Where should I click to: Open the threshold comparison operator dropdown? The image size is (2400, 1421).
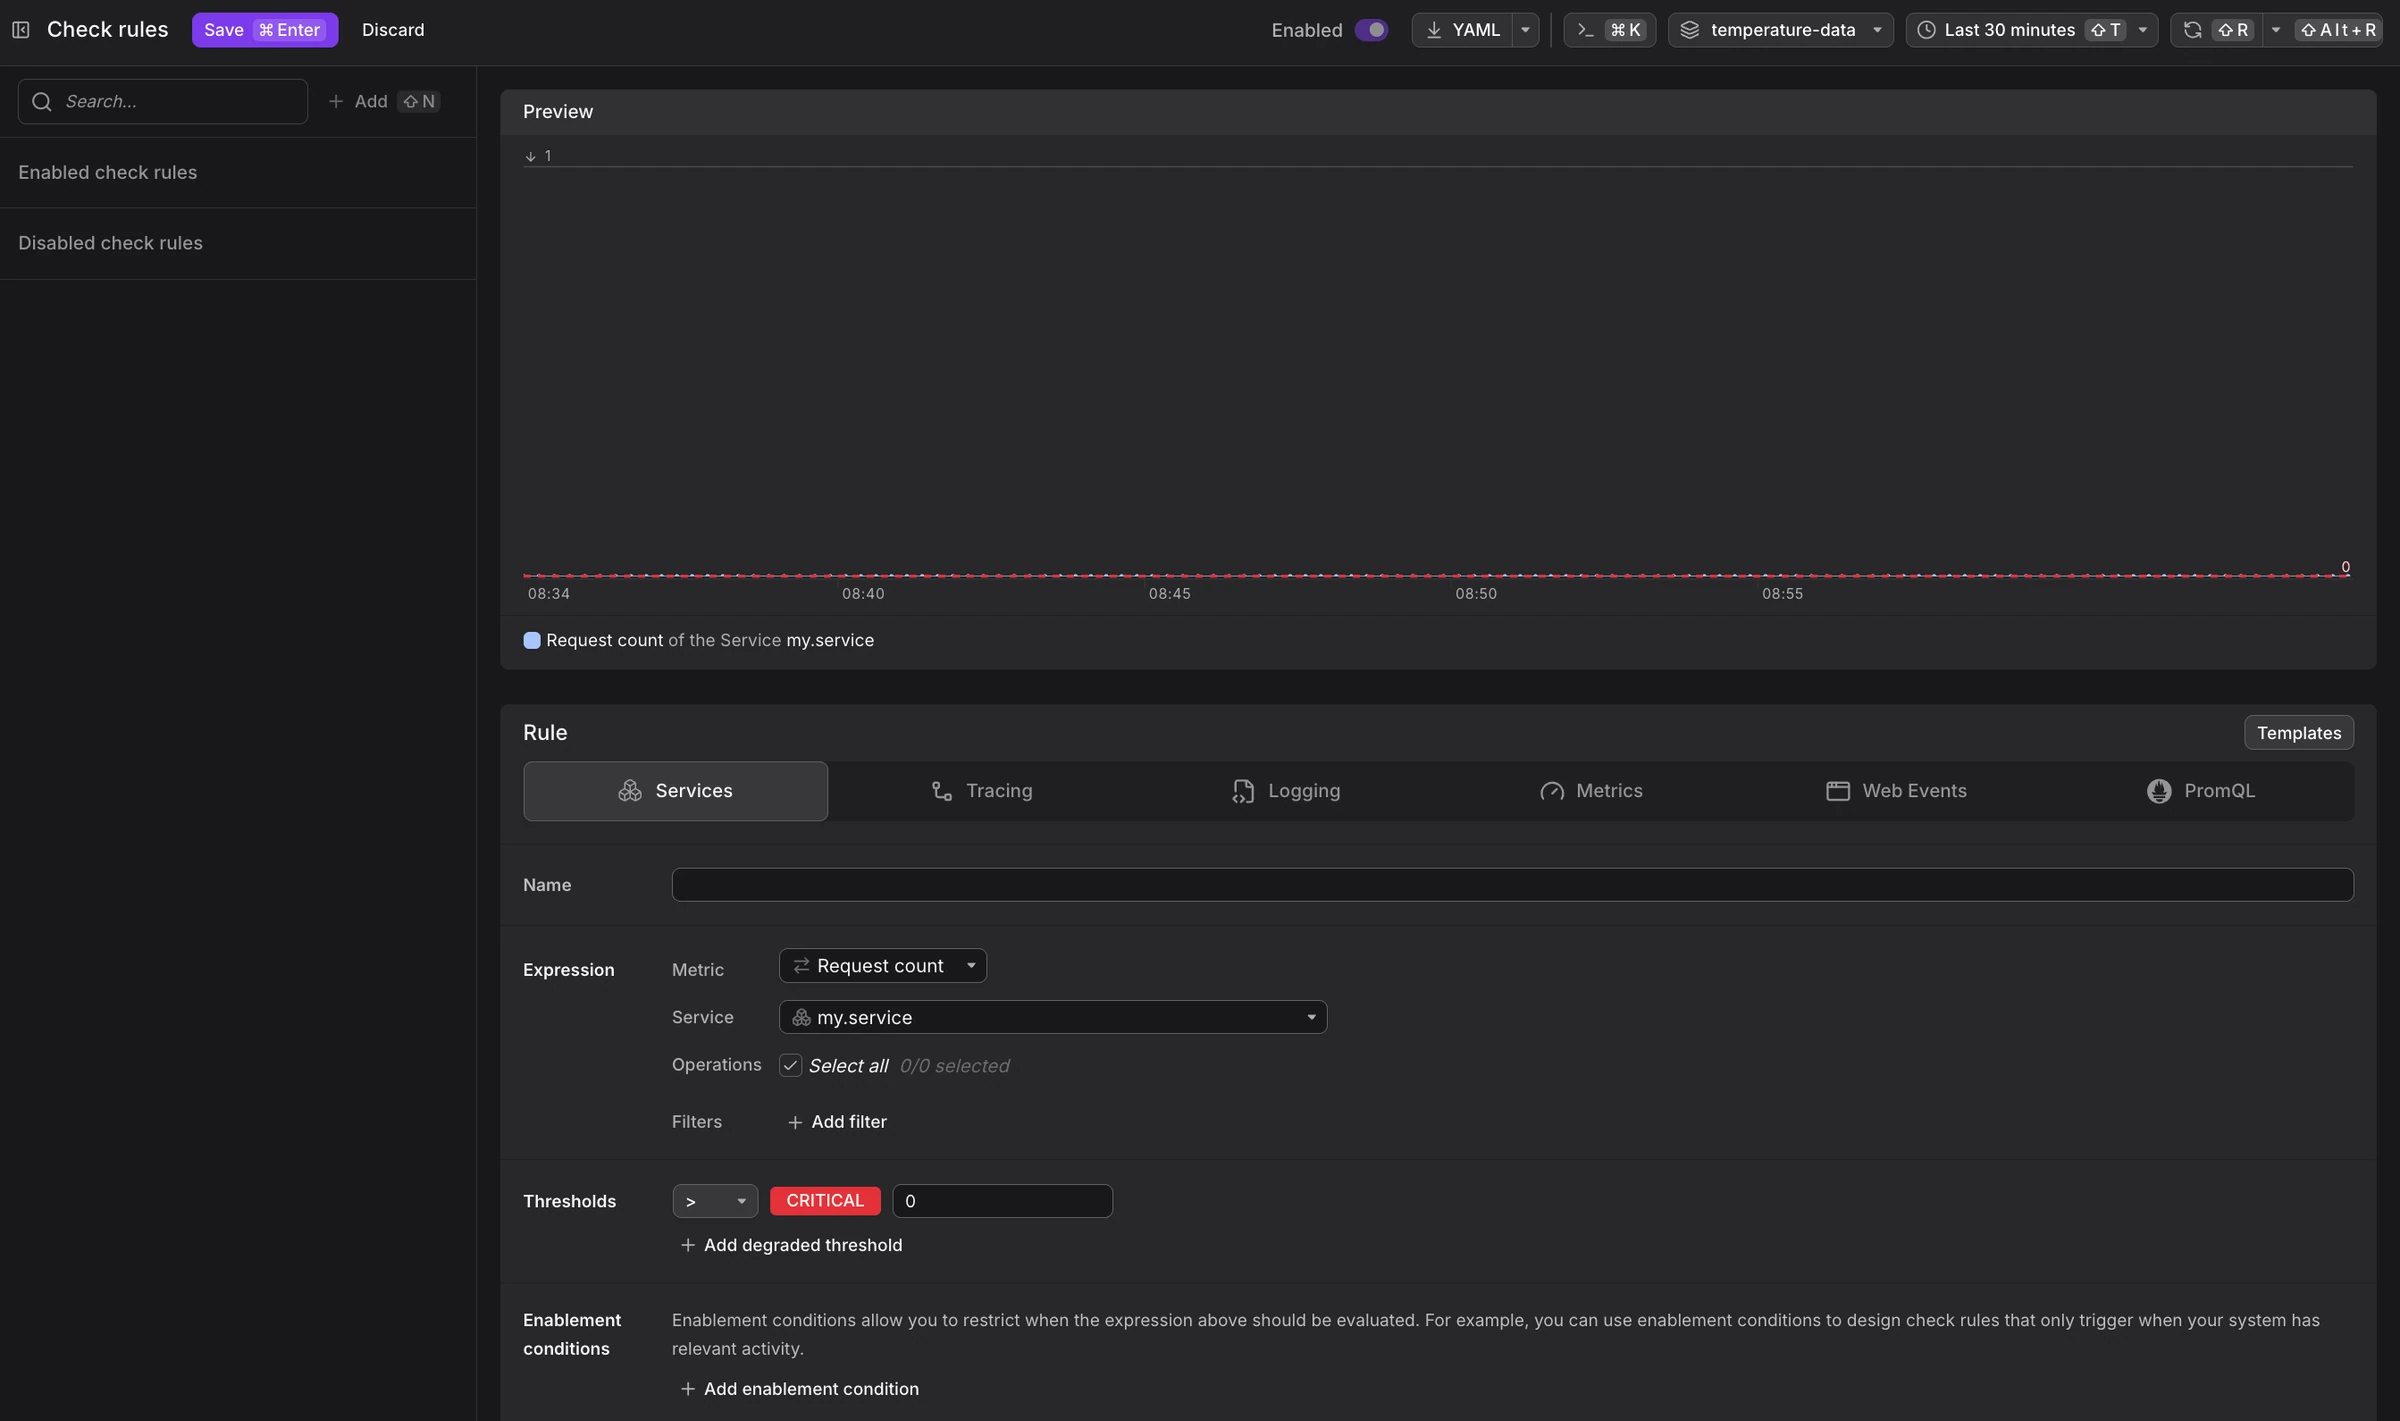[x=715, y=1201]
